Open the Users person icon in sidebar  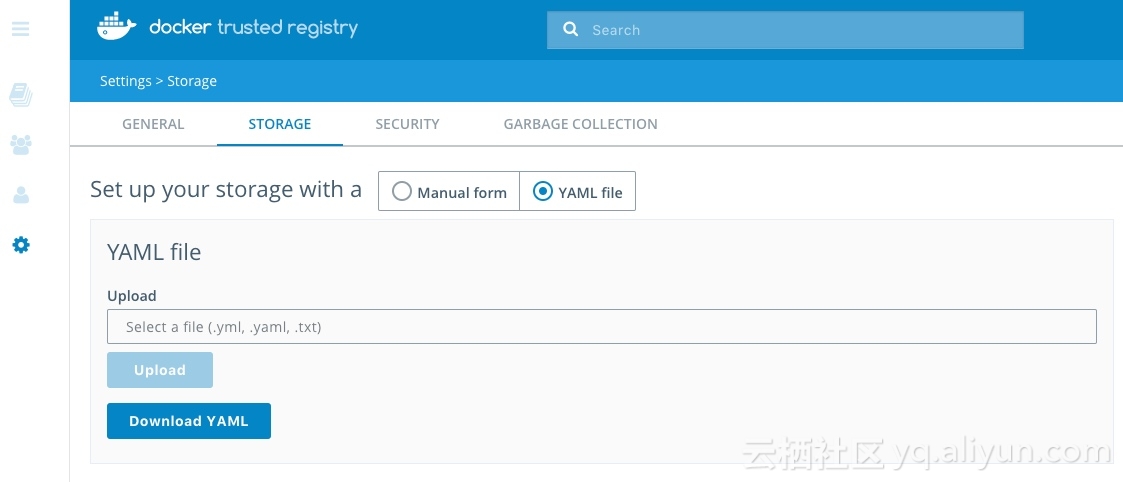point(21,195)
